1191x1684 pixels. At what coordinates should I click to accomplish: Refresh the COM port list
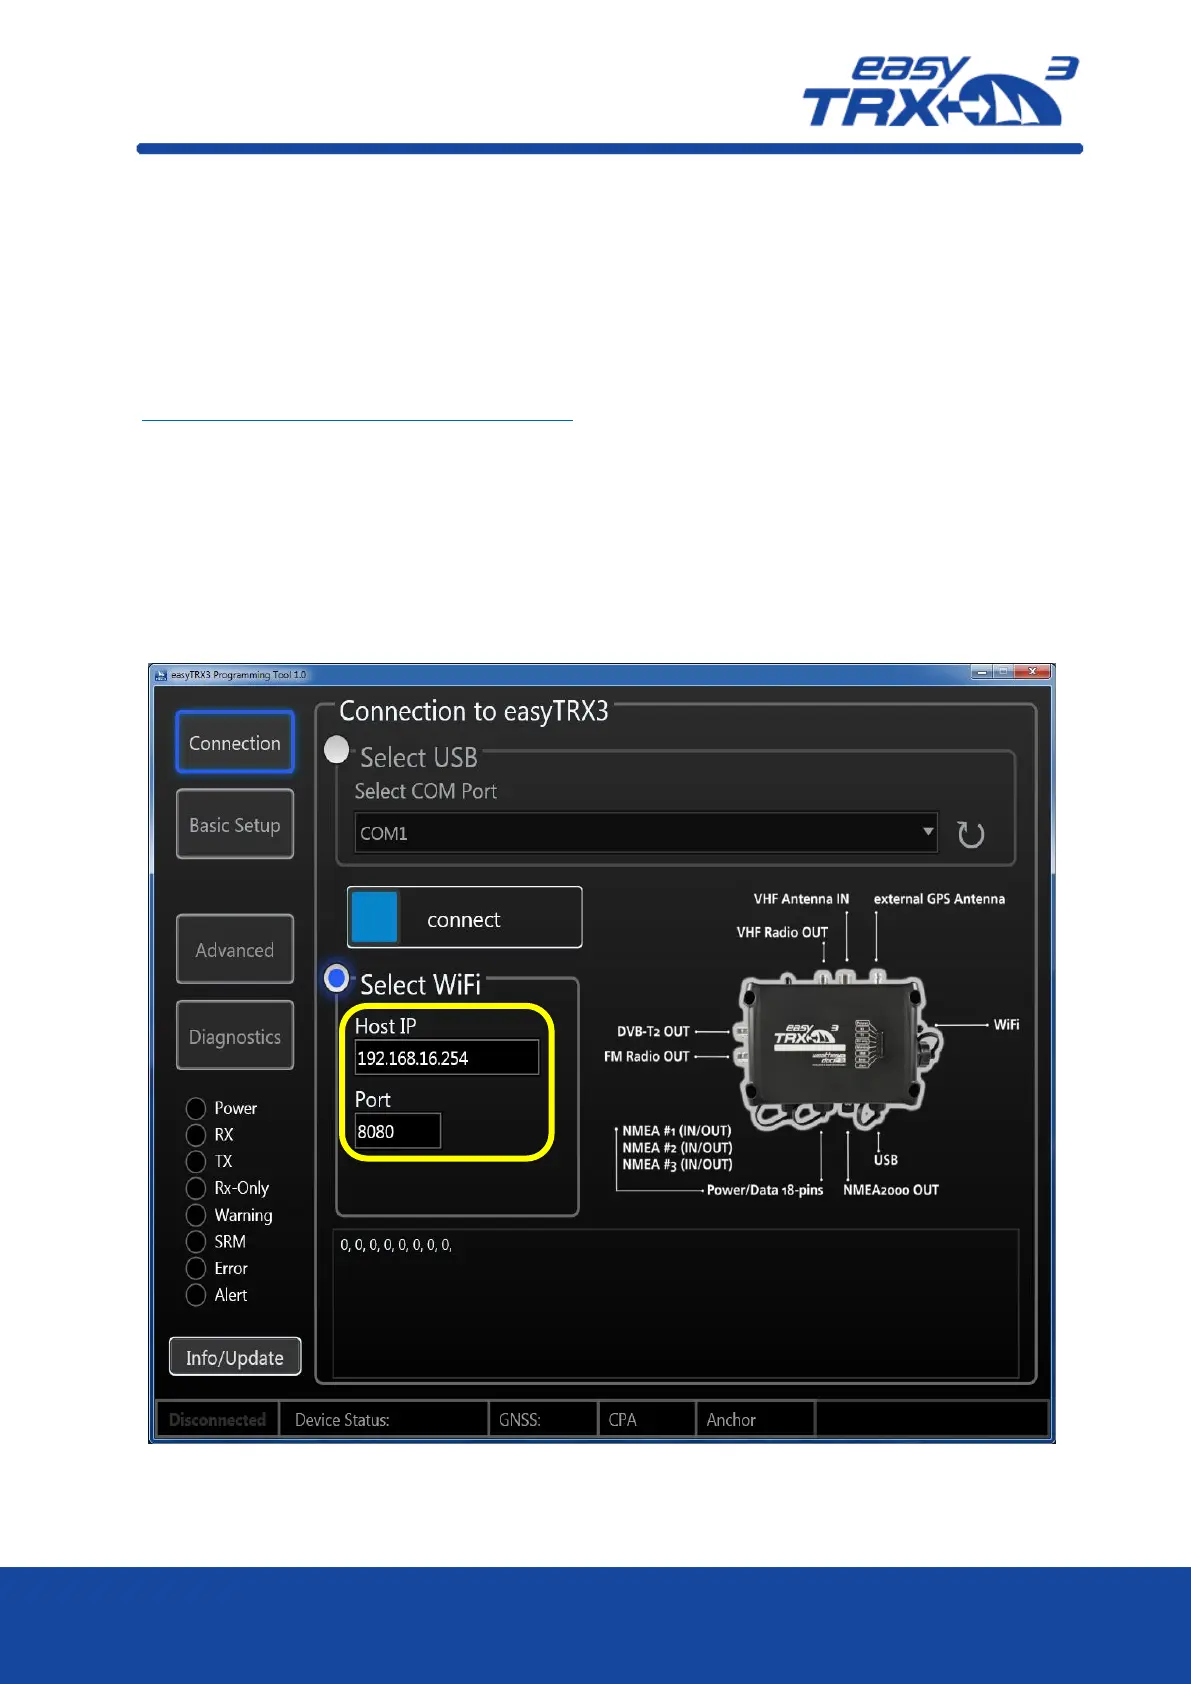[x=971, y=834]
